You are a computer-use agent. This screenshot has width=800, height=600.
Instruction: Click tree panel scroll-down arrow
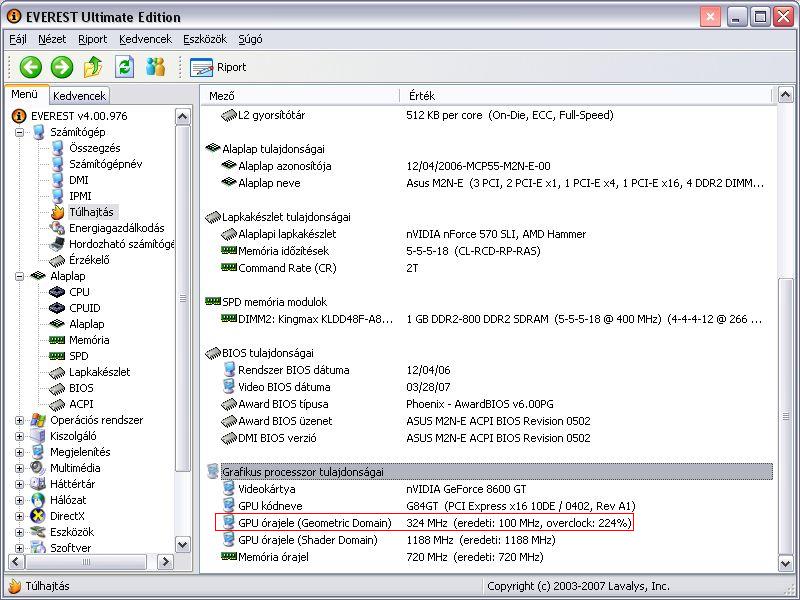(x=183, y=545)
